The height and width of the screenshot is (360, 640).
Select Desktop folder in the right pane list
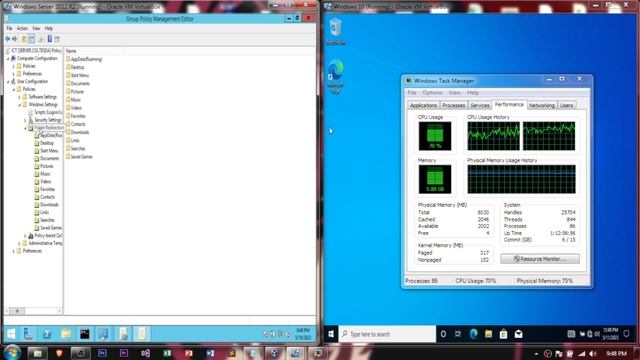(x=78, y=67)
